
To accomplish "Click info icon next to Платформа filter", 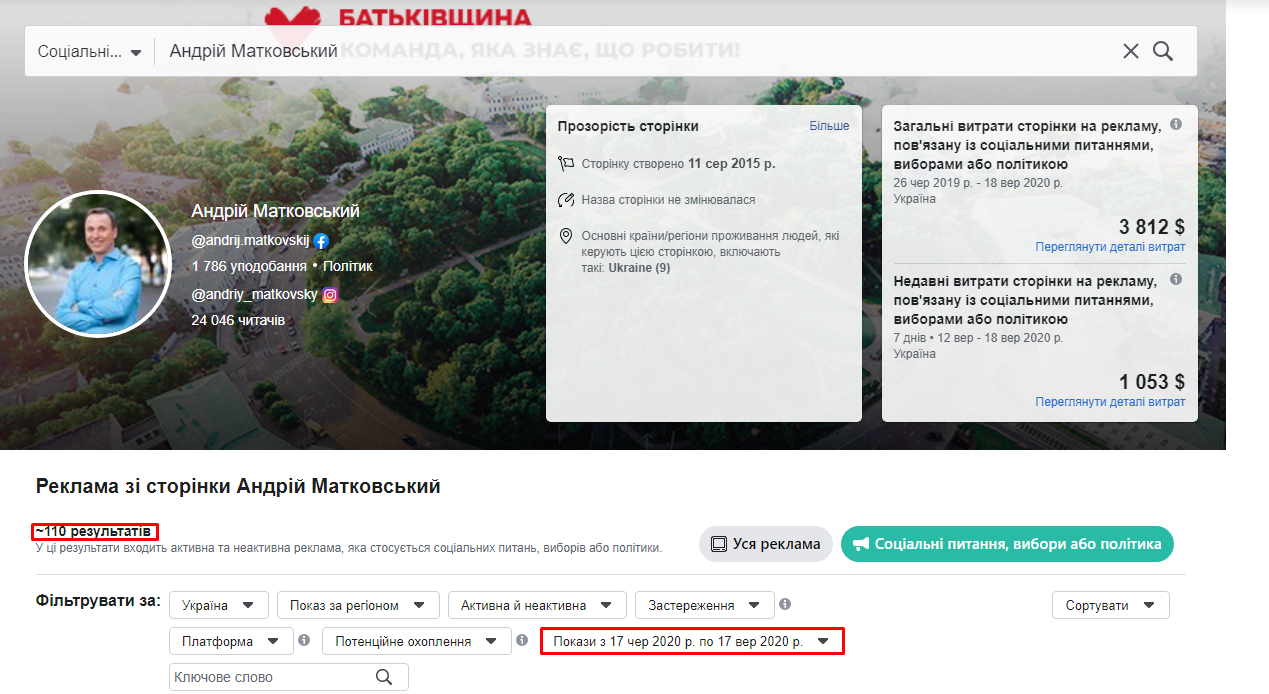I will (x=304, y=640).
